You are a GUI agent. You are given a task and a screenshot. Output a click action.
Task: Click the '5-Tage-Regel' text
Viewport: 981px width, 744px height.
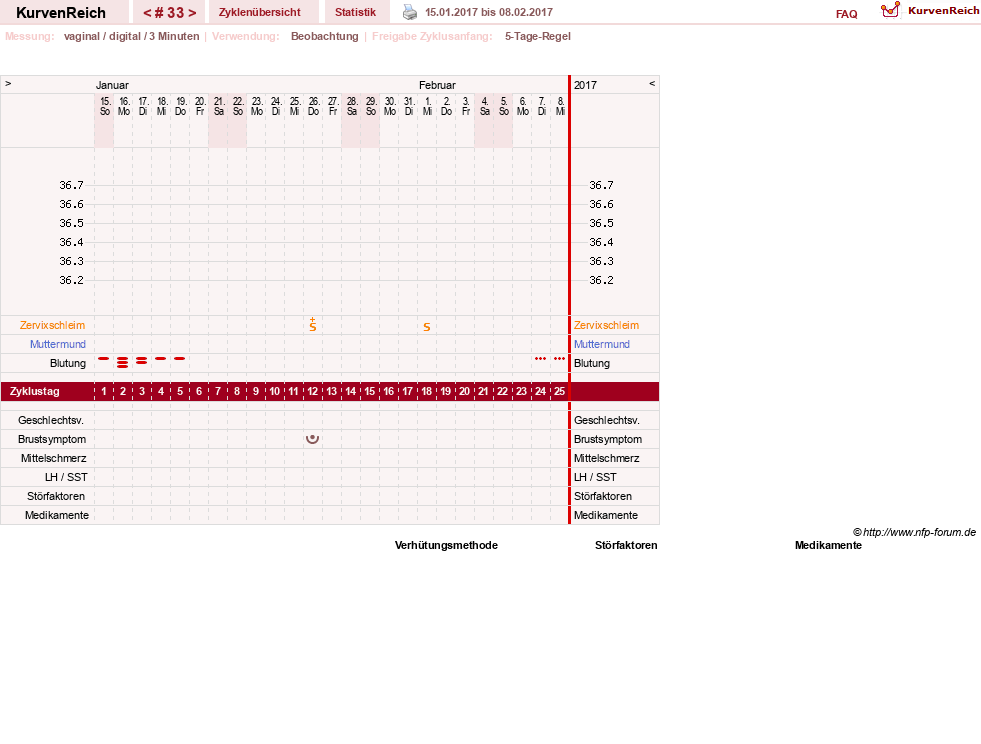point(538,36)
